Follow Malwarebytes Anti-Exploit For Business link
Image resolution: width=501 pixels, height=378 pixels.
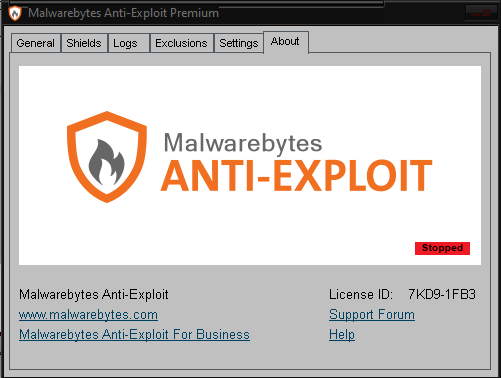134,334
